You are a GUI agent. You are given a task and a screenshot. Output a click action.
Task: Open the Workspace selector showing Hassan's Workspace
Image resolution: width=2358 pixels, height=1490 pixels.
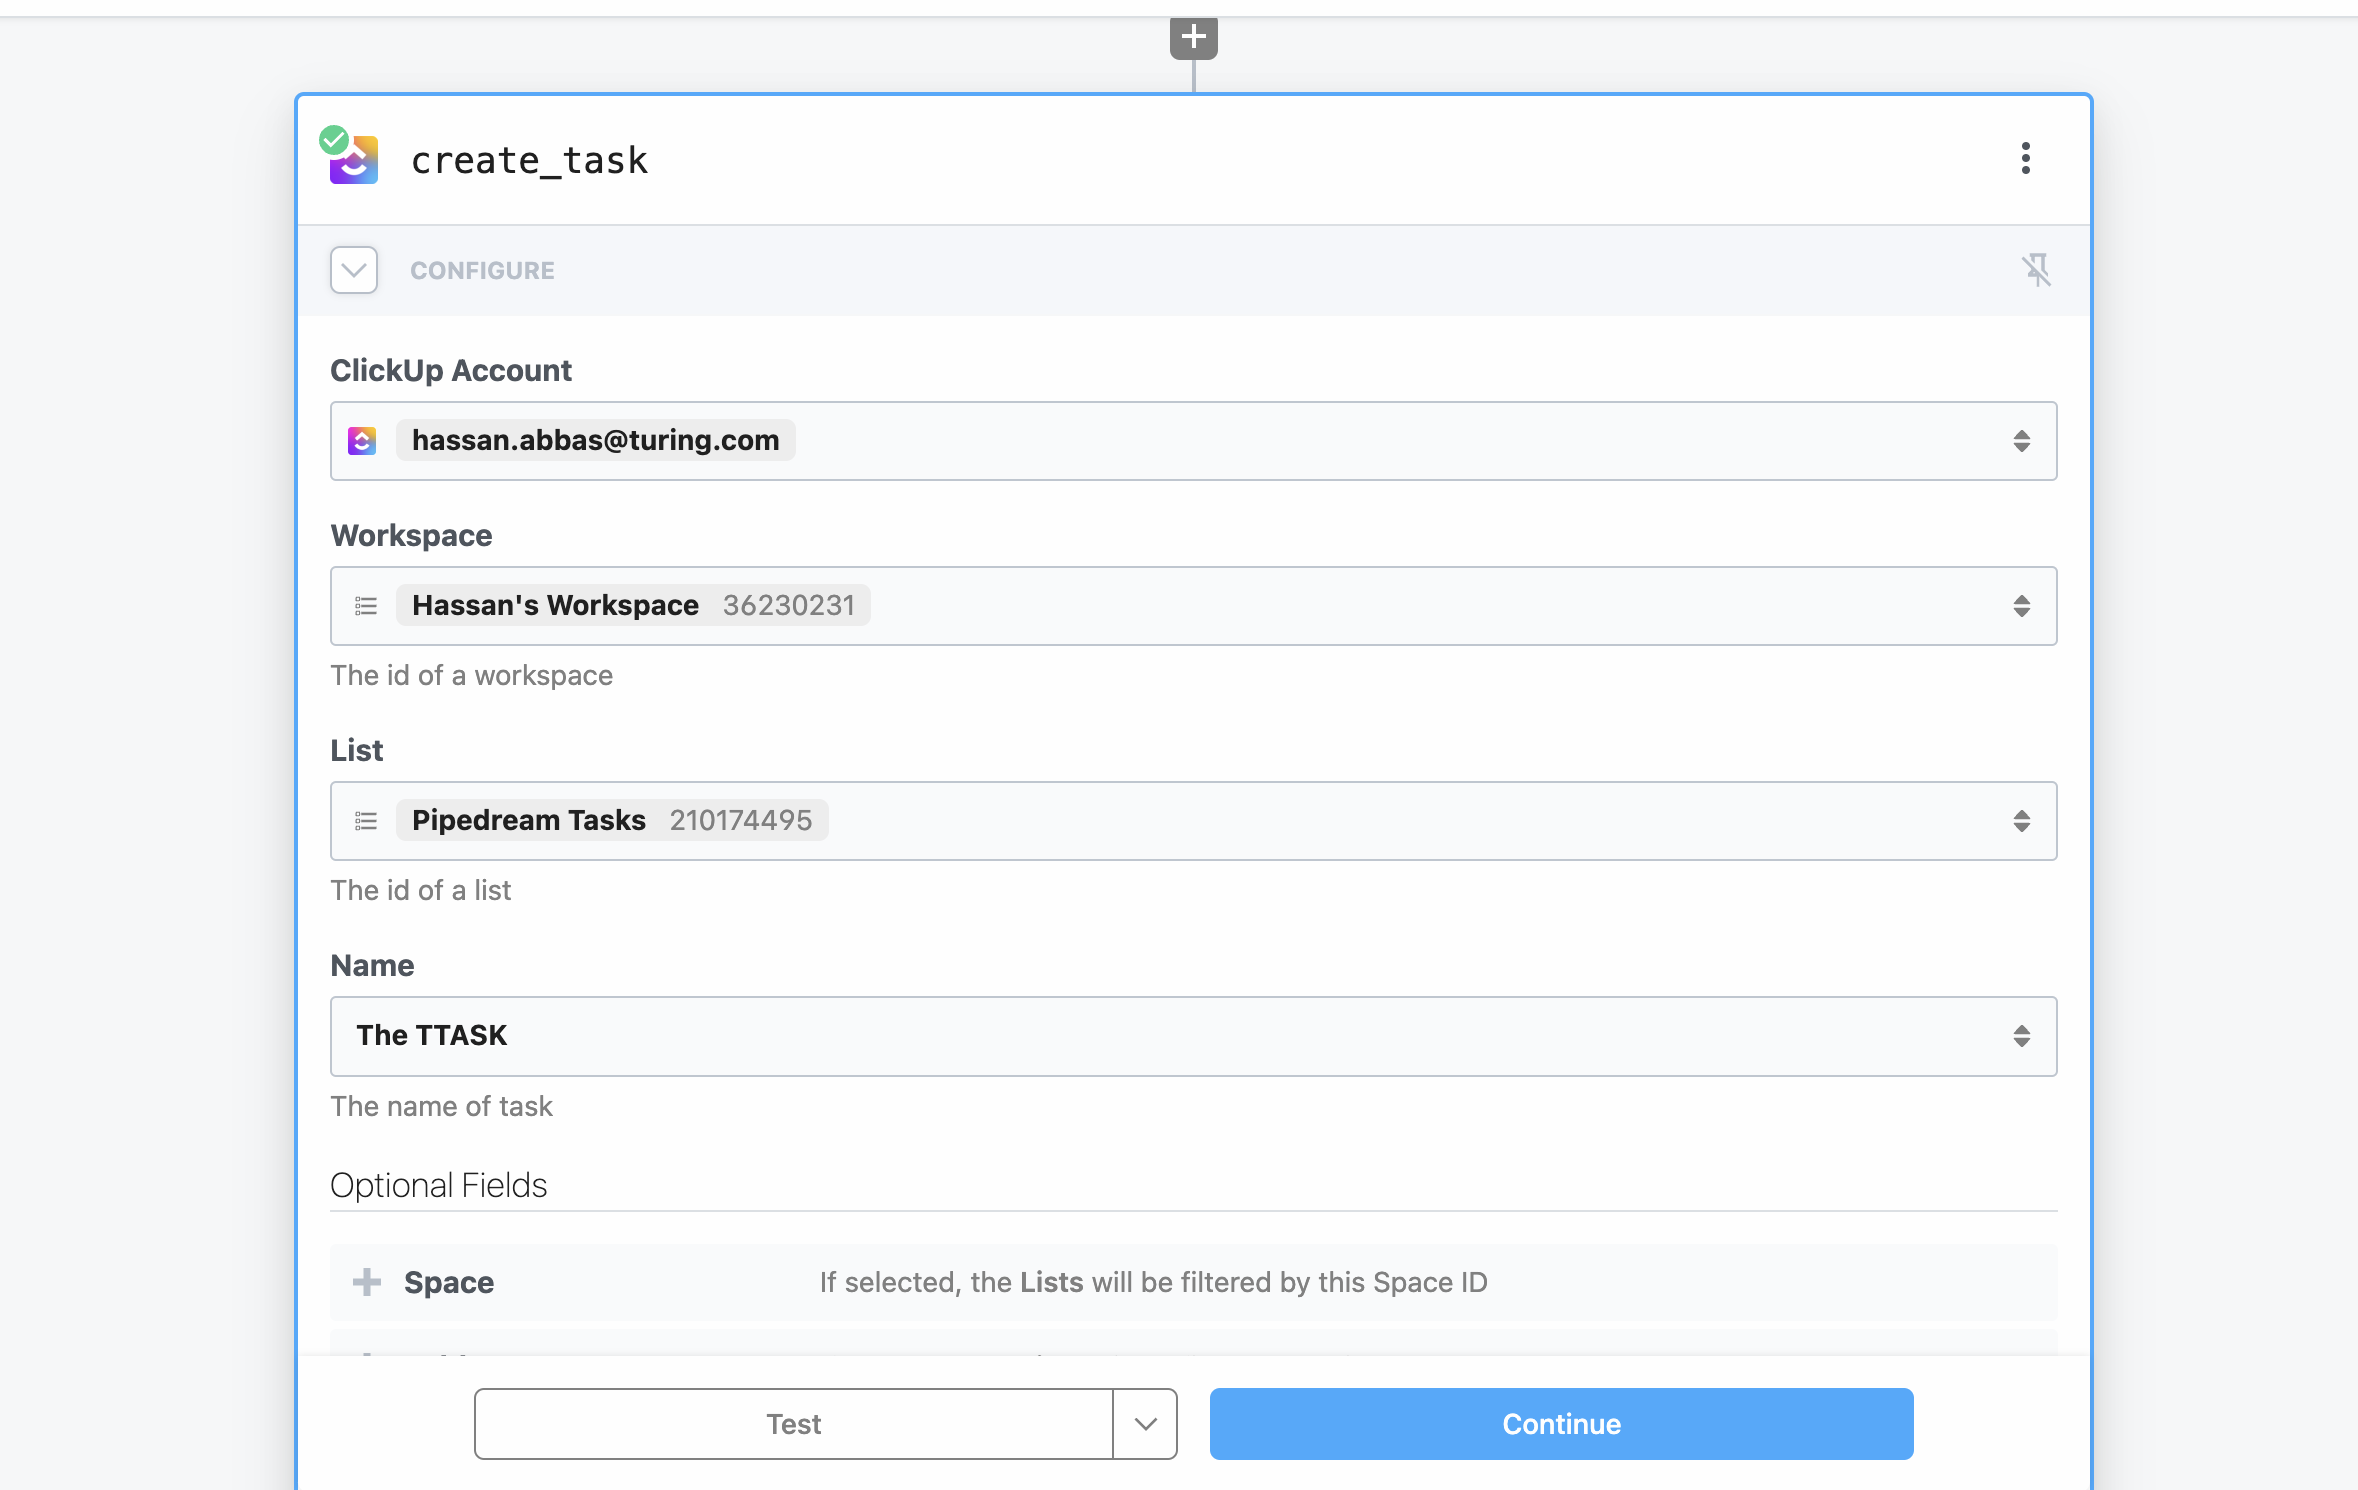(2022, 605)
